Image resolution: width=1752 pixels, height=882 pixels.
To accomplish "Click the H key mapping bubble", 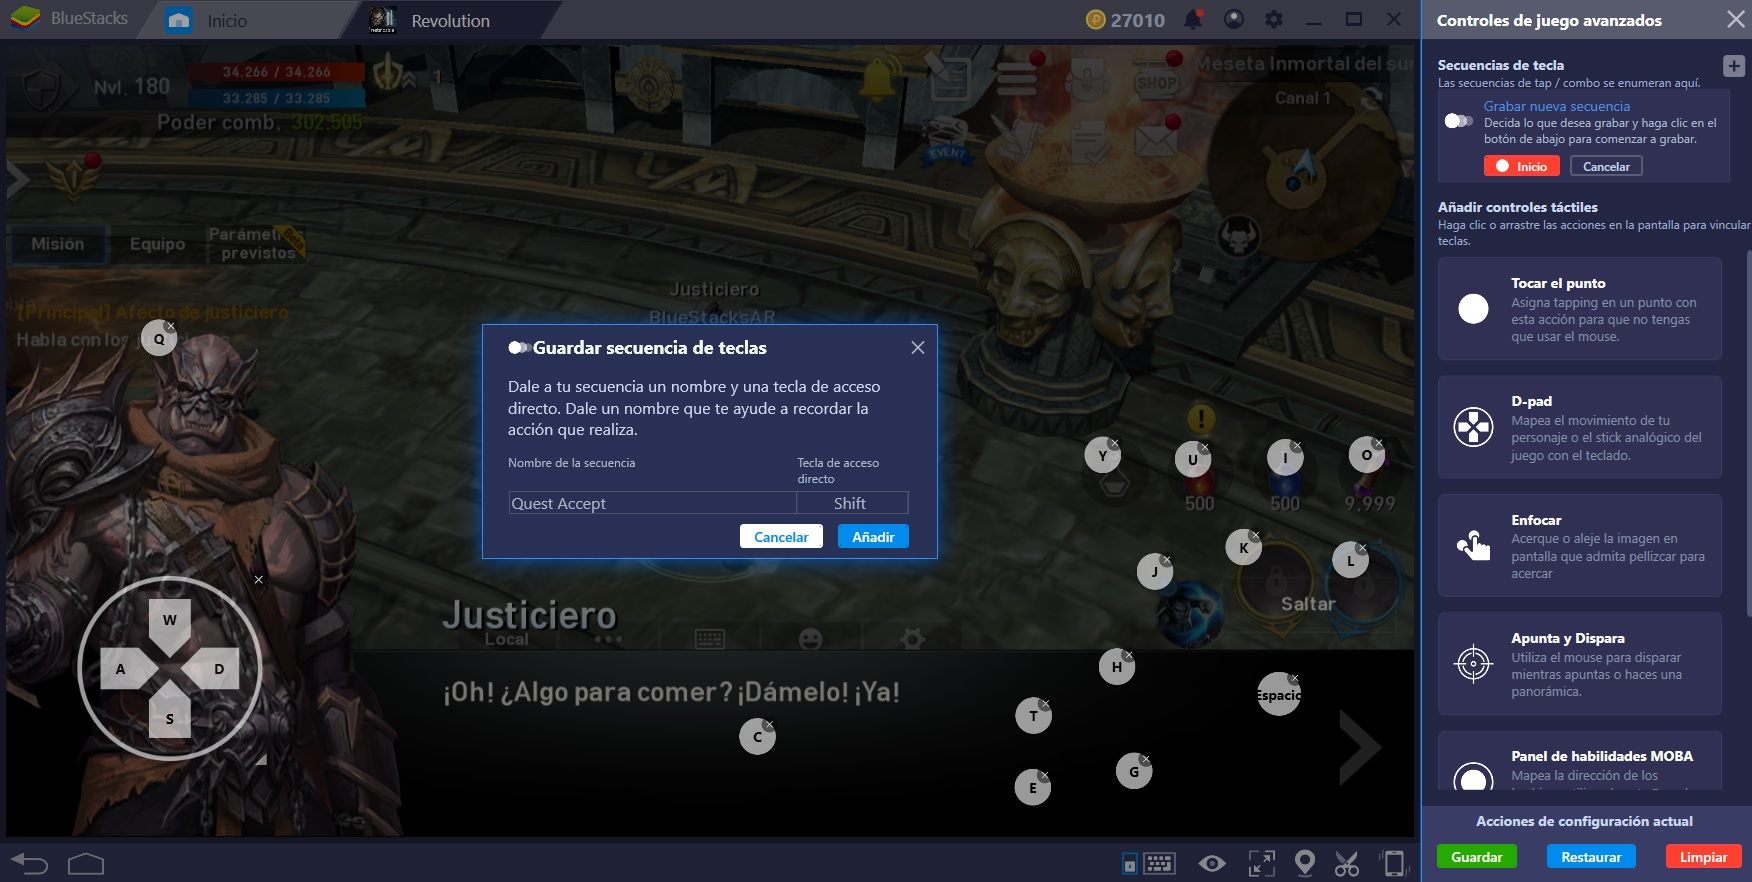I will tap(1117, 667).
